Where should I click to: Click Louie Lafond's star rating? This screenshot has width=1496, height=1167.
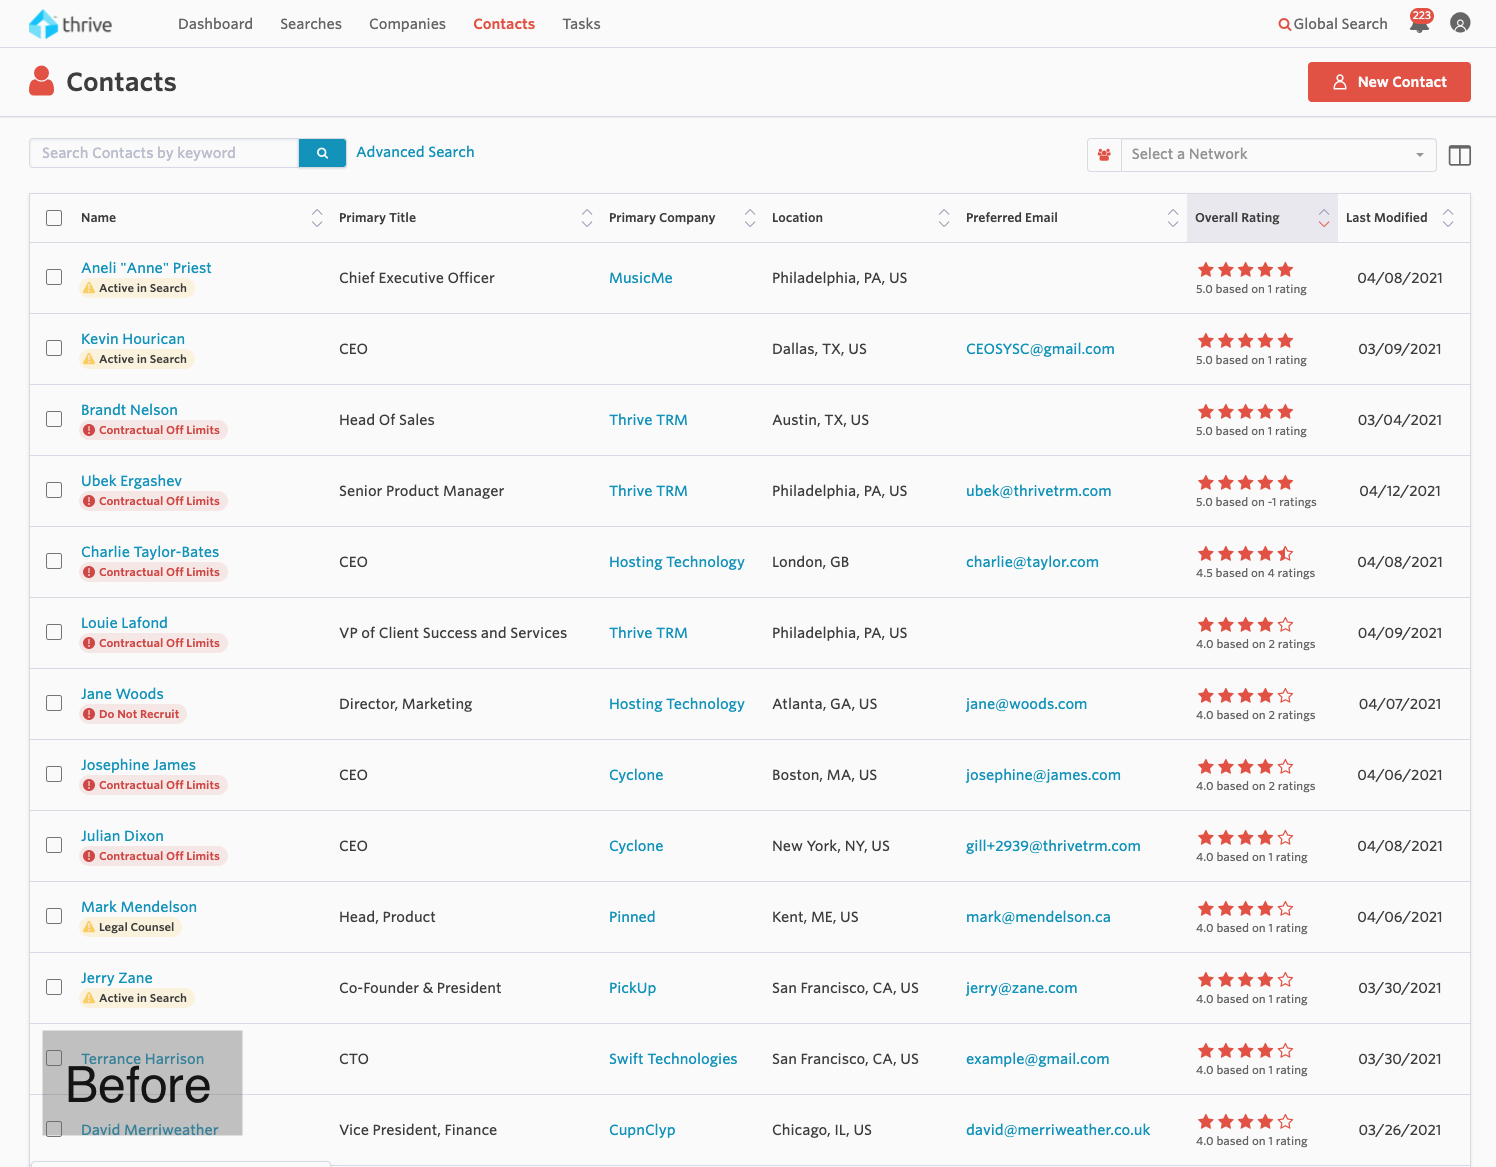click(1245, 624)
